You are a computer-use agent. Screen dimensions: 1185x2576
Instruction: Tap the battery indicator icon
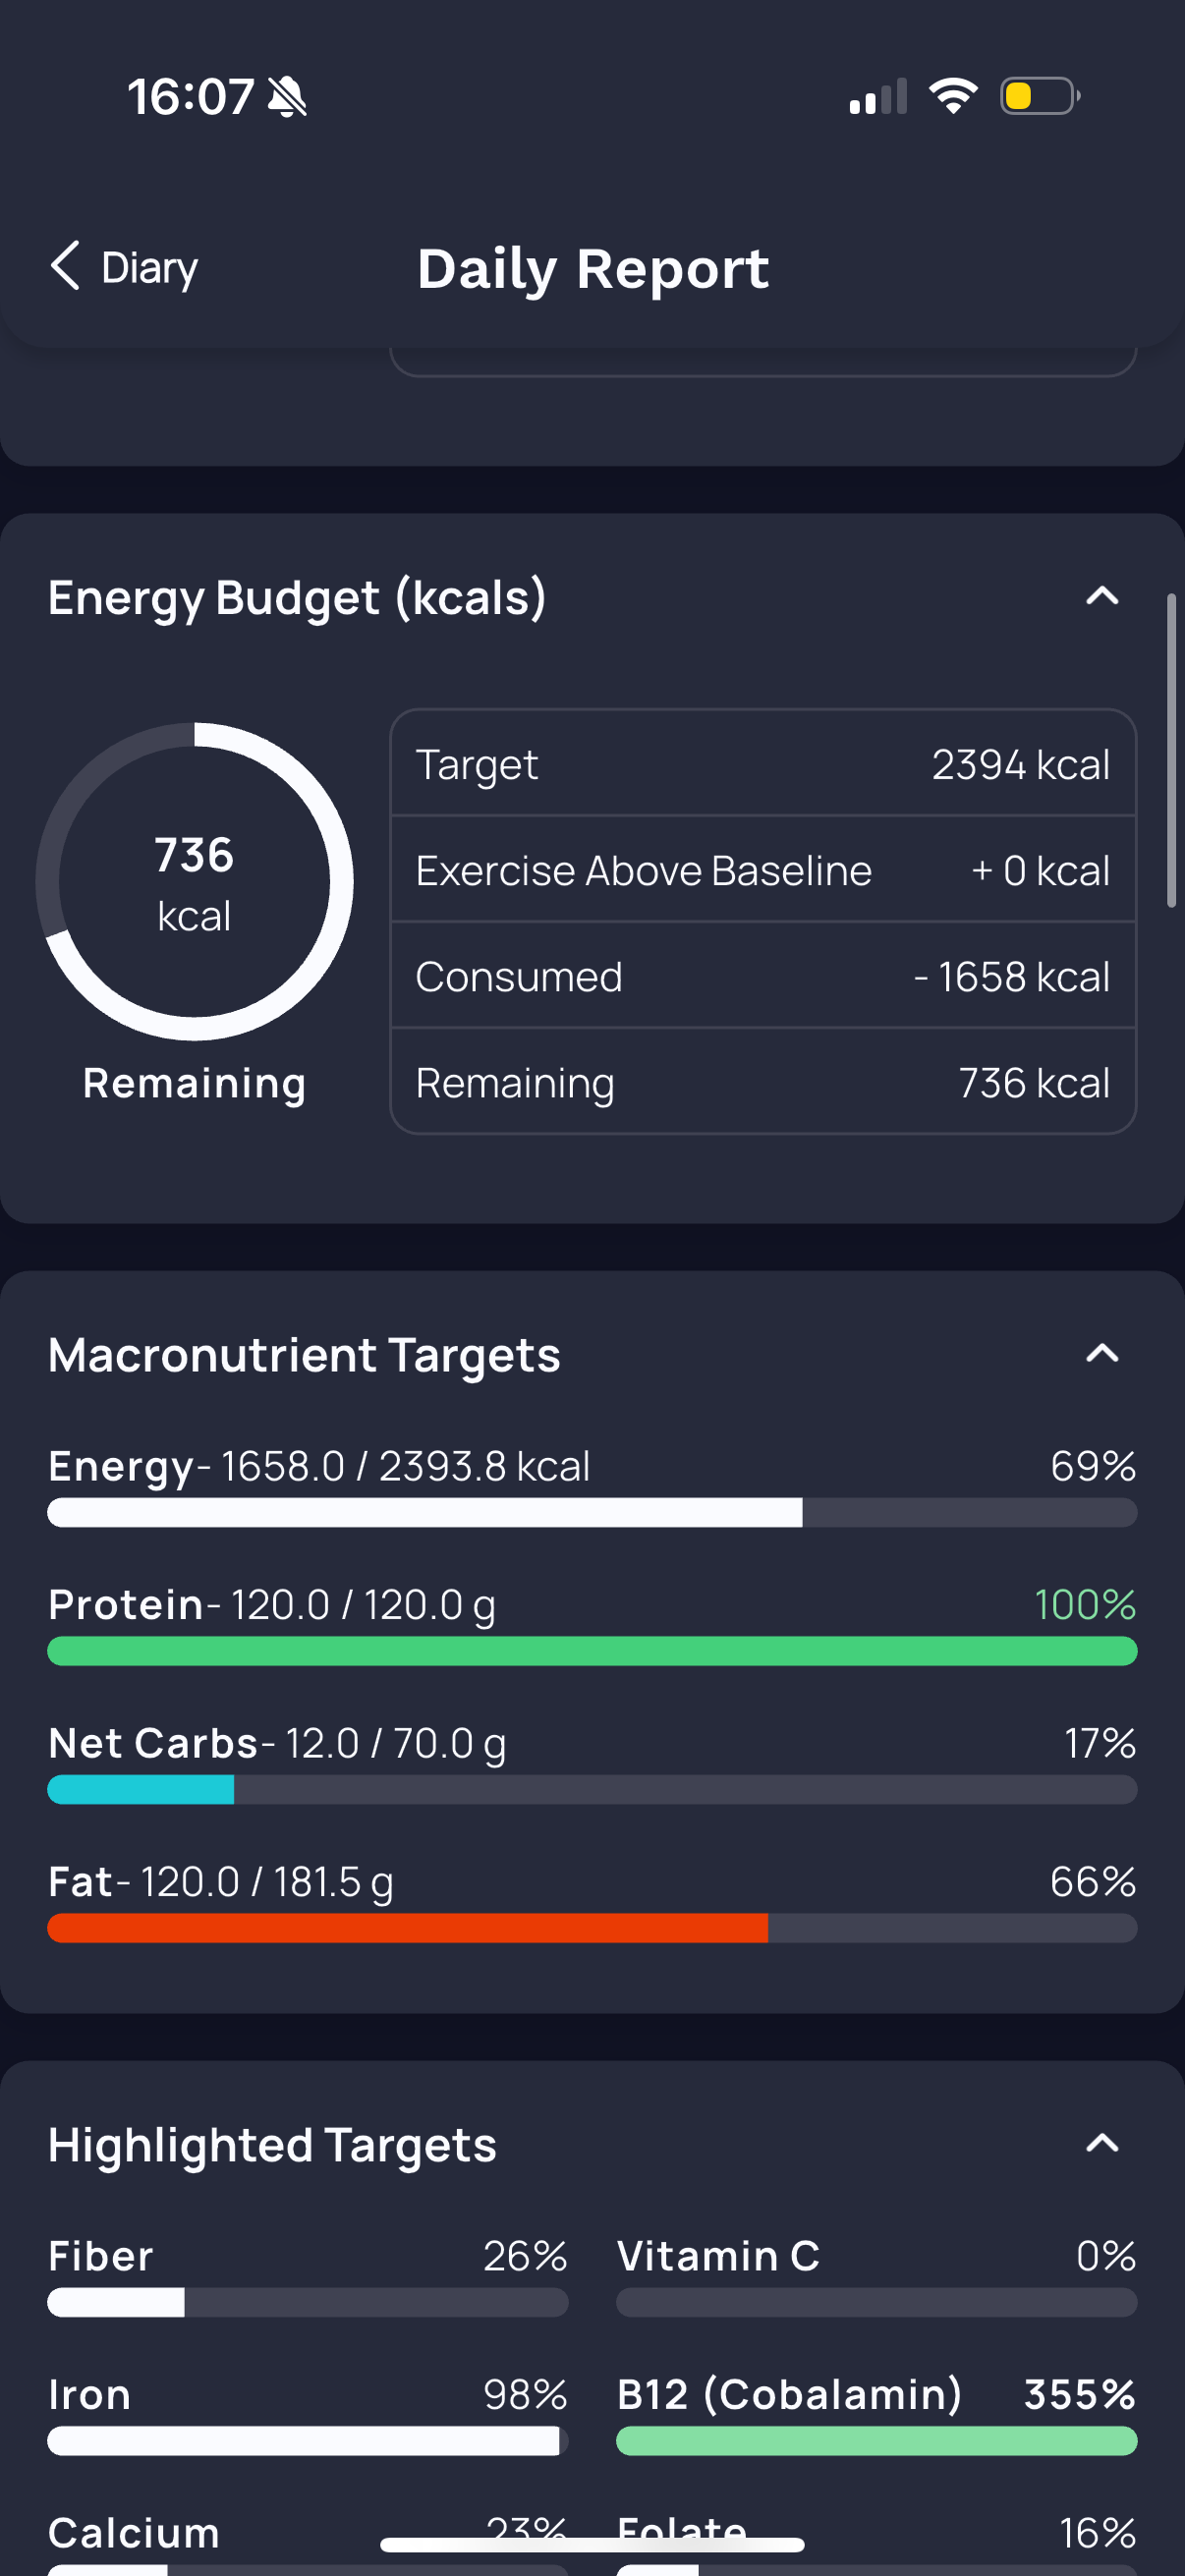(x=1040, y=96)
